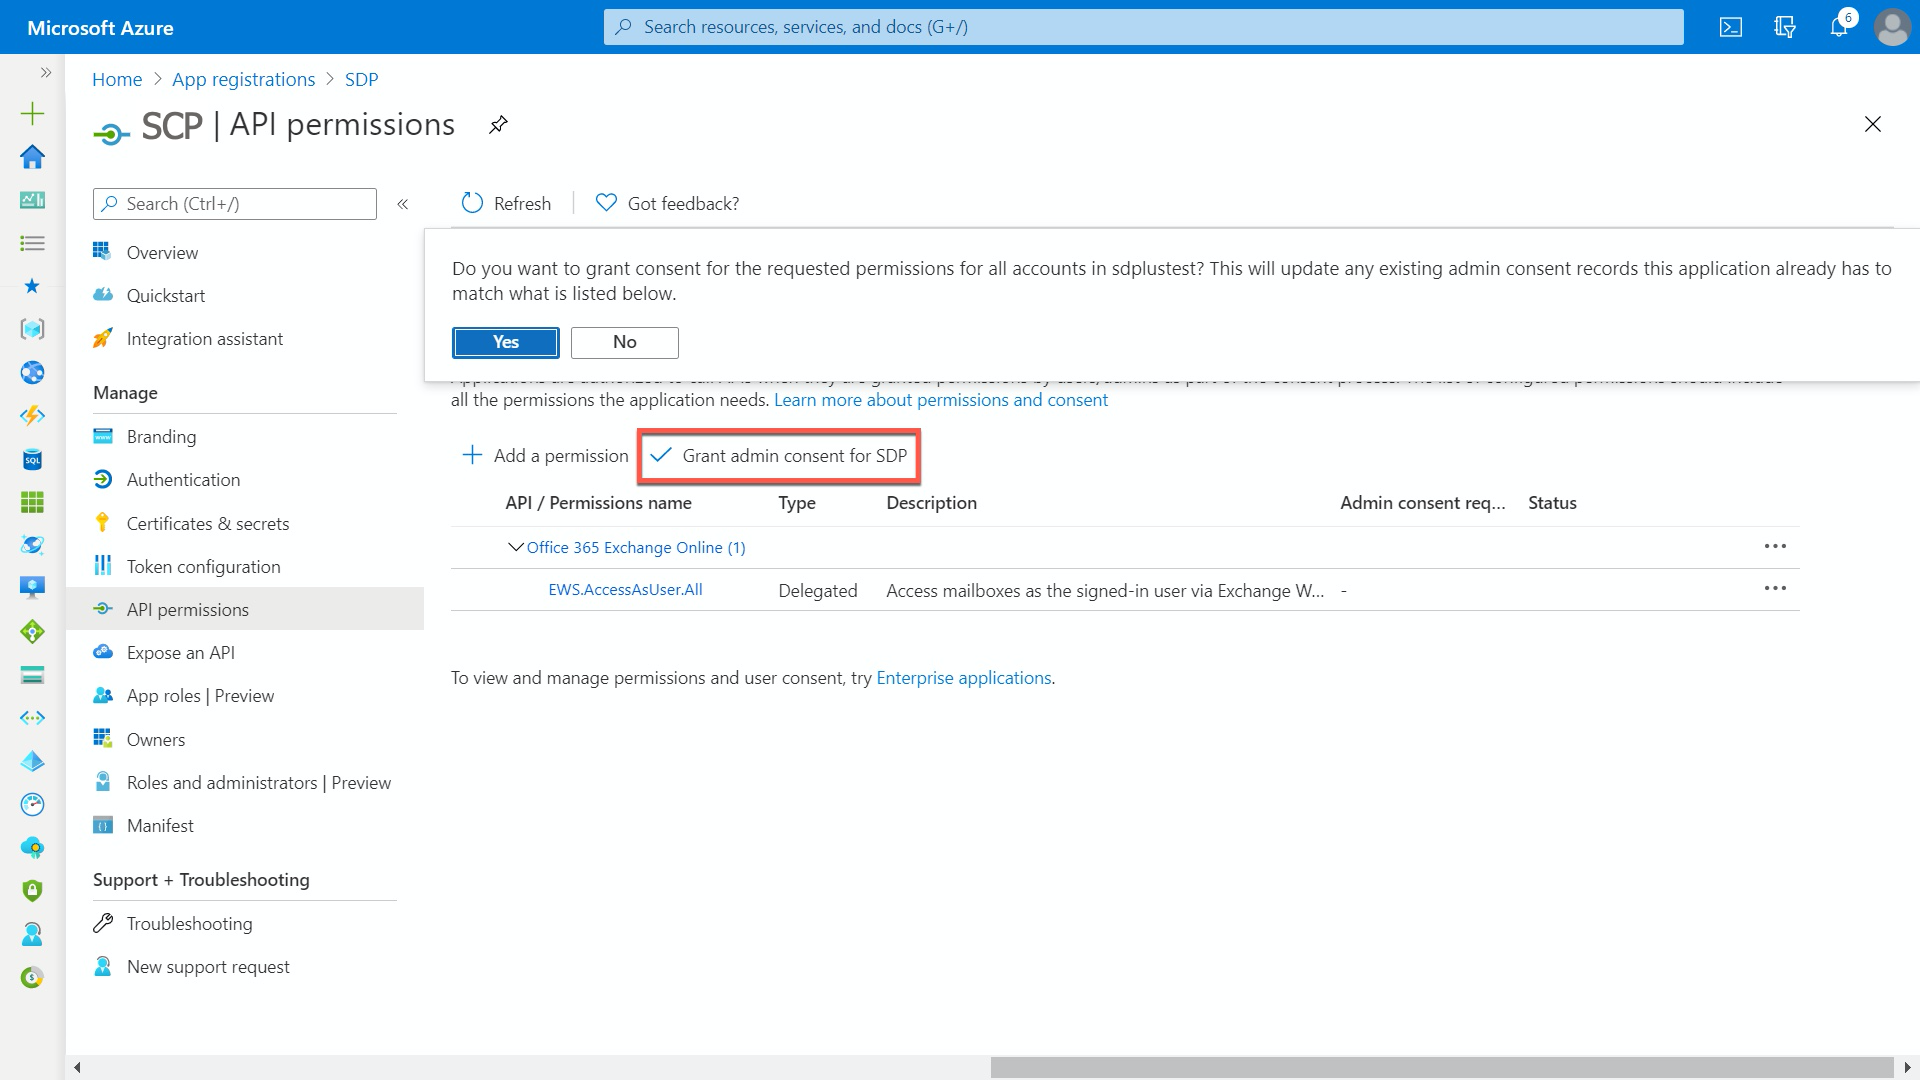This screenshot has width=1920, height=1080.
Task: Click the horizontal scrollbar thumb at bottom
Action: pyautogui.click(x=1442, y=1067)
